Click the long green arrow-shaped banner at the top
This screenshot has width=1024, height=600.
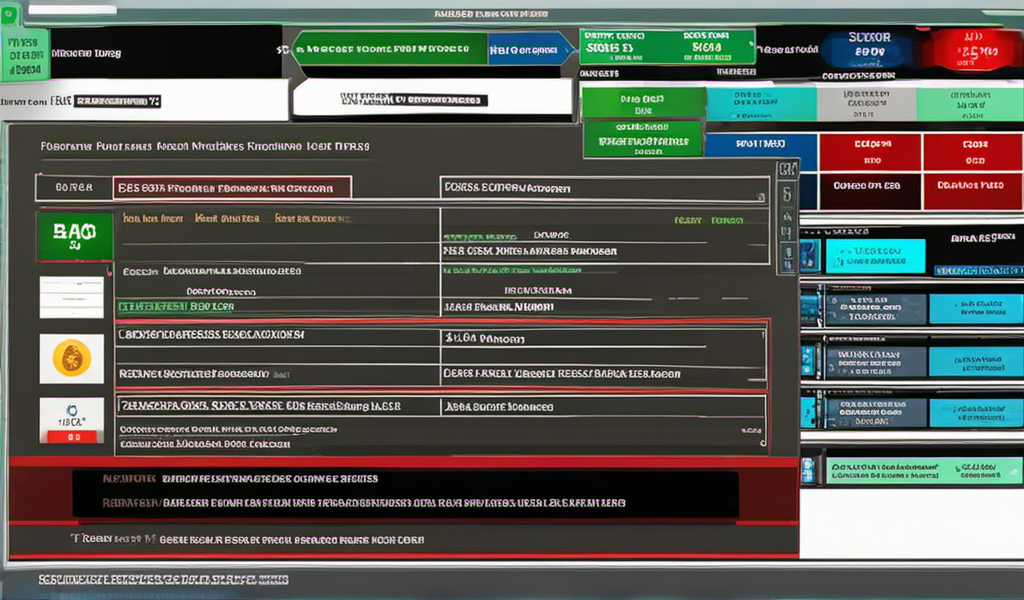point(388,48)
